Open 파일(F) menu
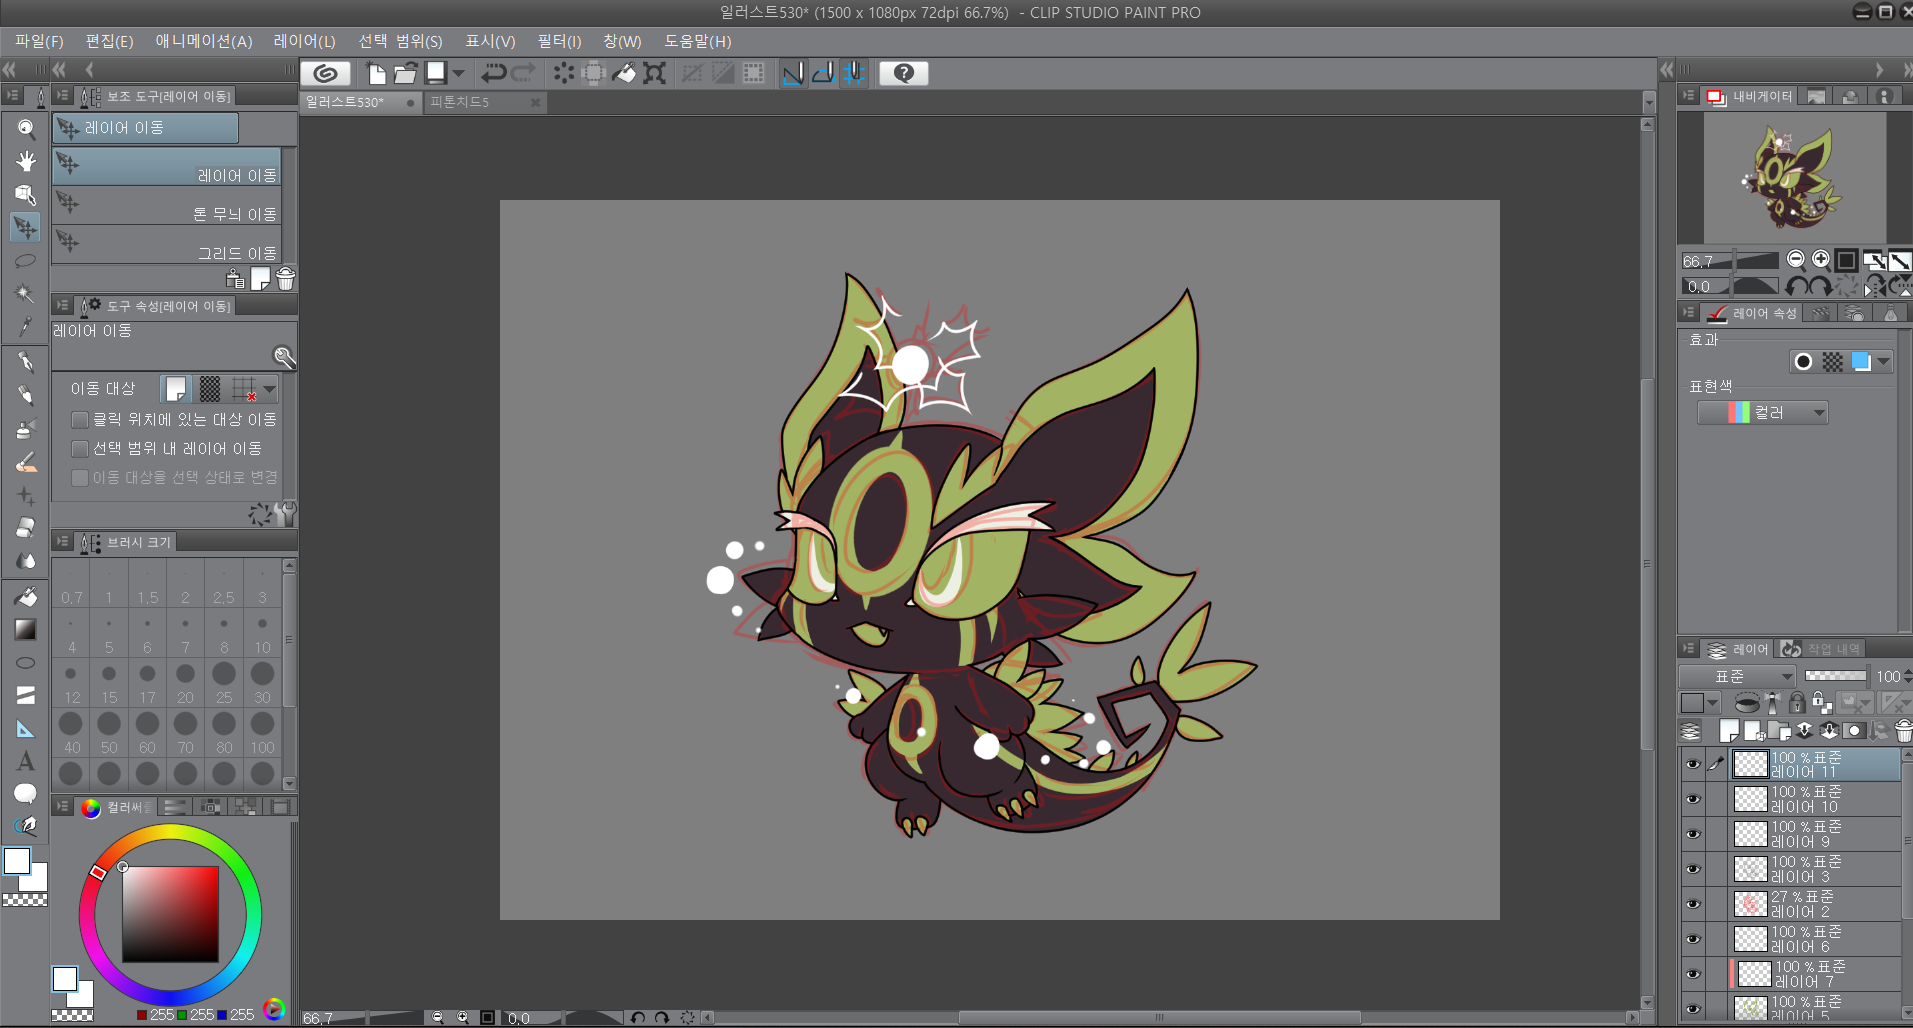1913x1028 pixels. click(x=39, y=41)
